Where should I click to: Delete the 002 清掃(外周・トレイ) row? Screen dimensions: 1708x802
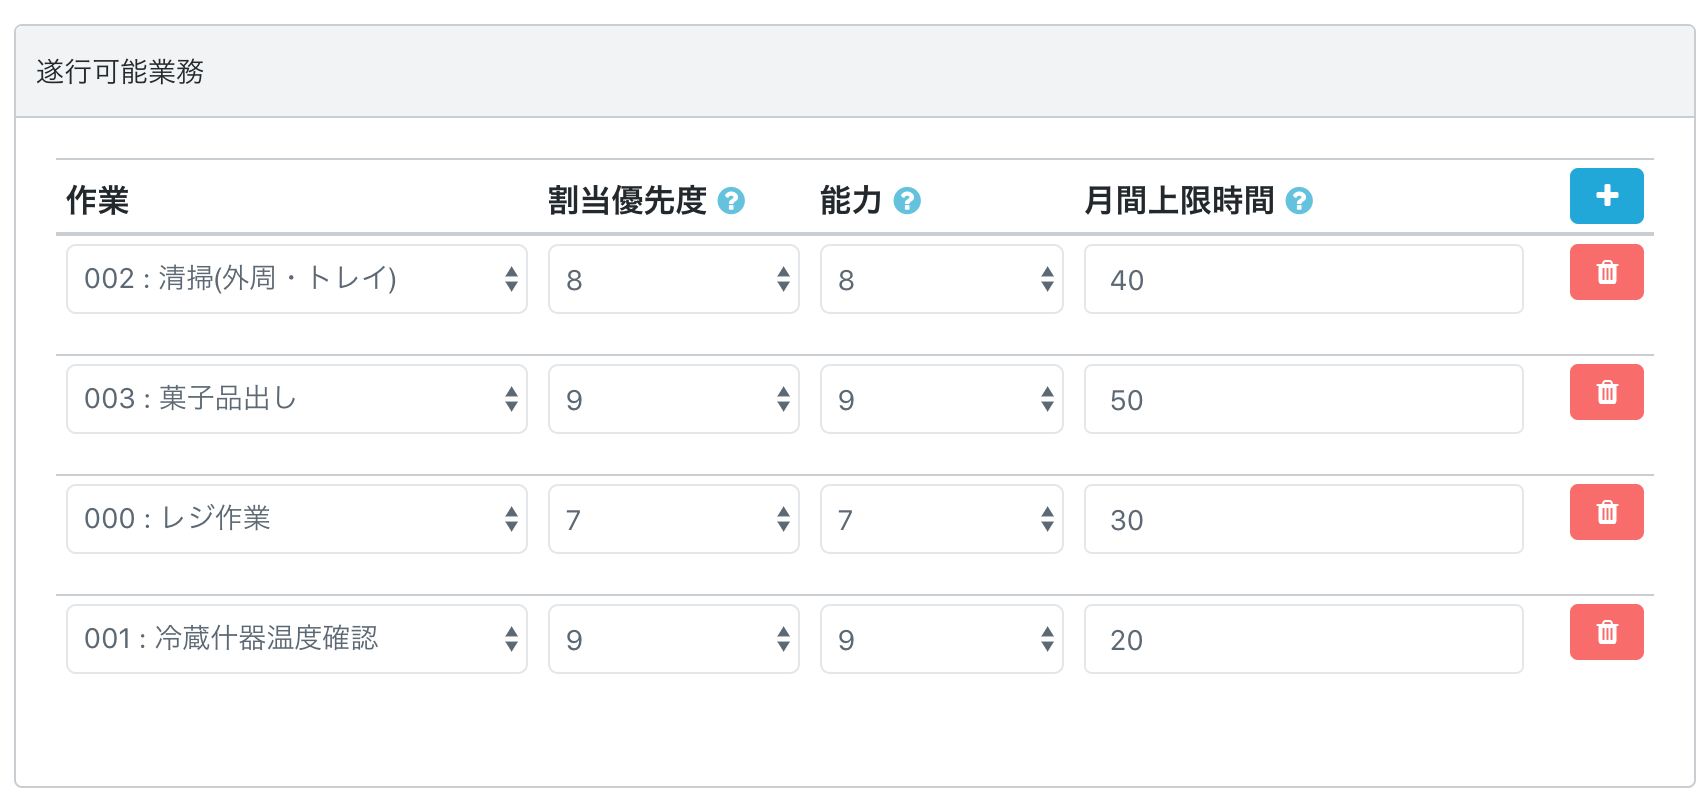[x=1606, y=272]
